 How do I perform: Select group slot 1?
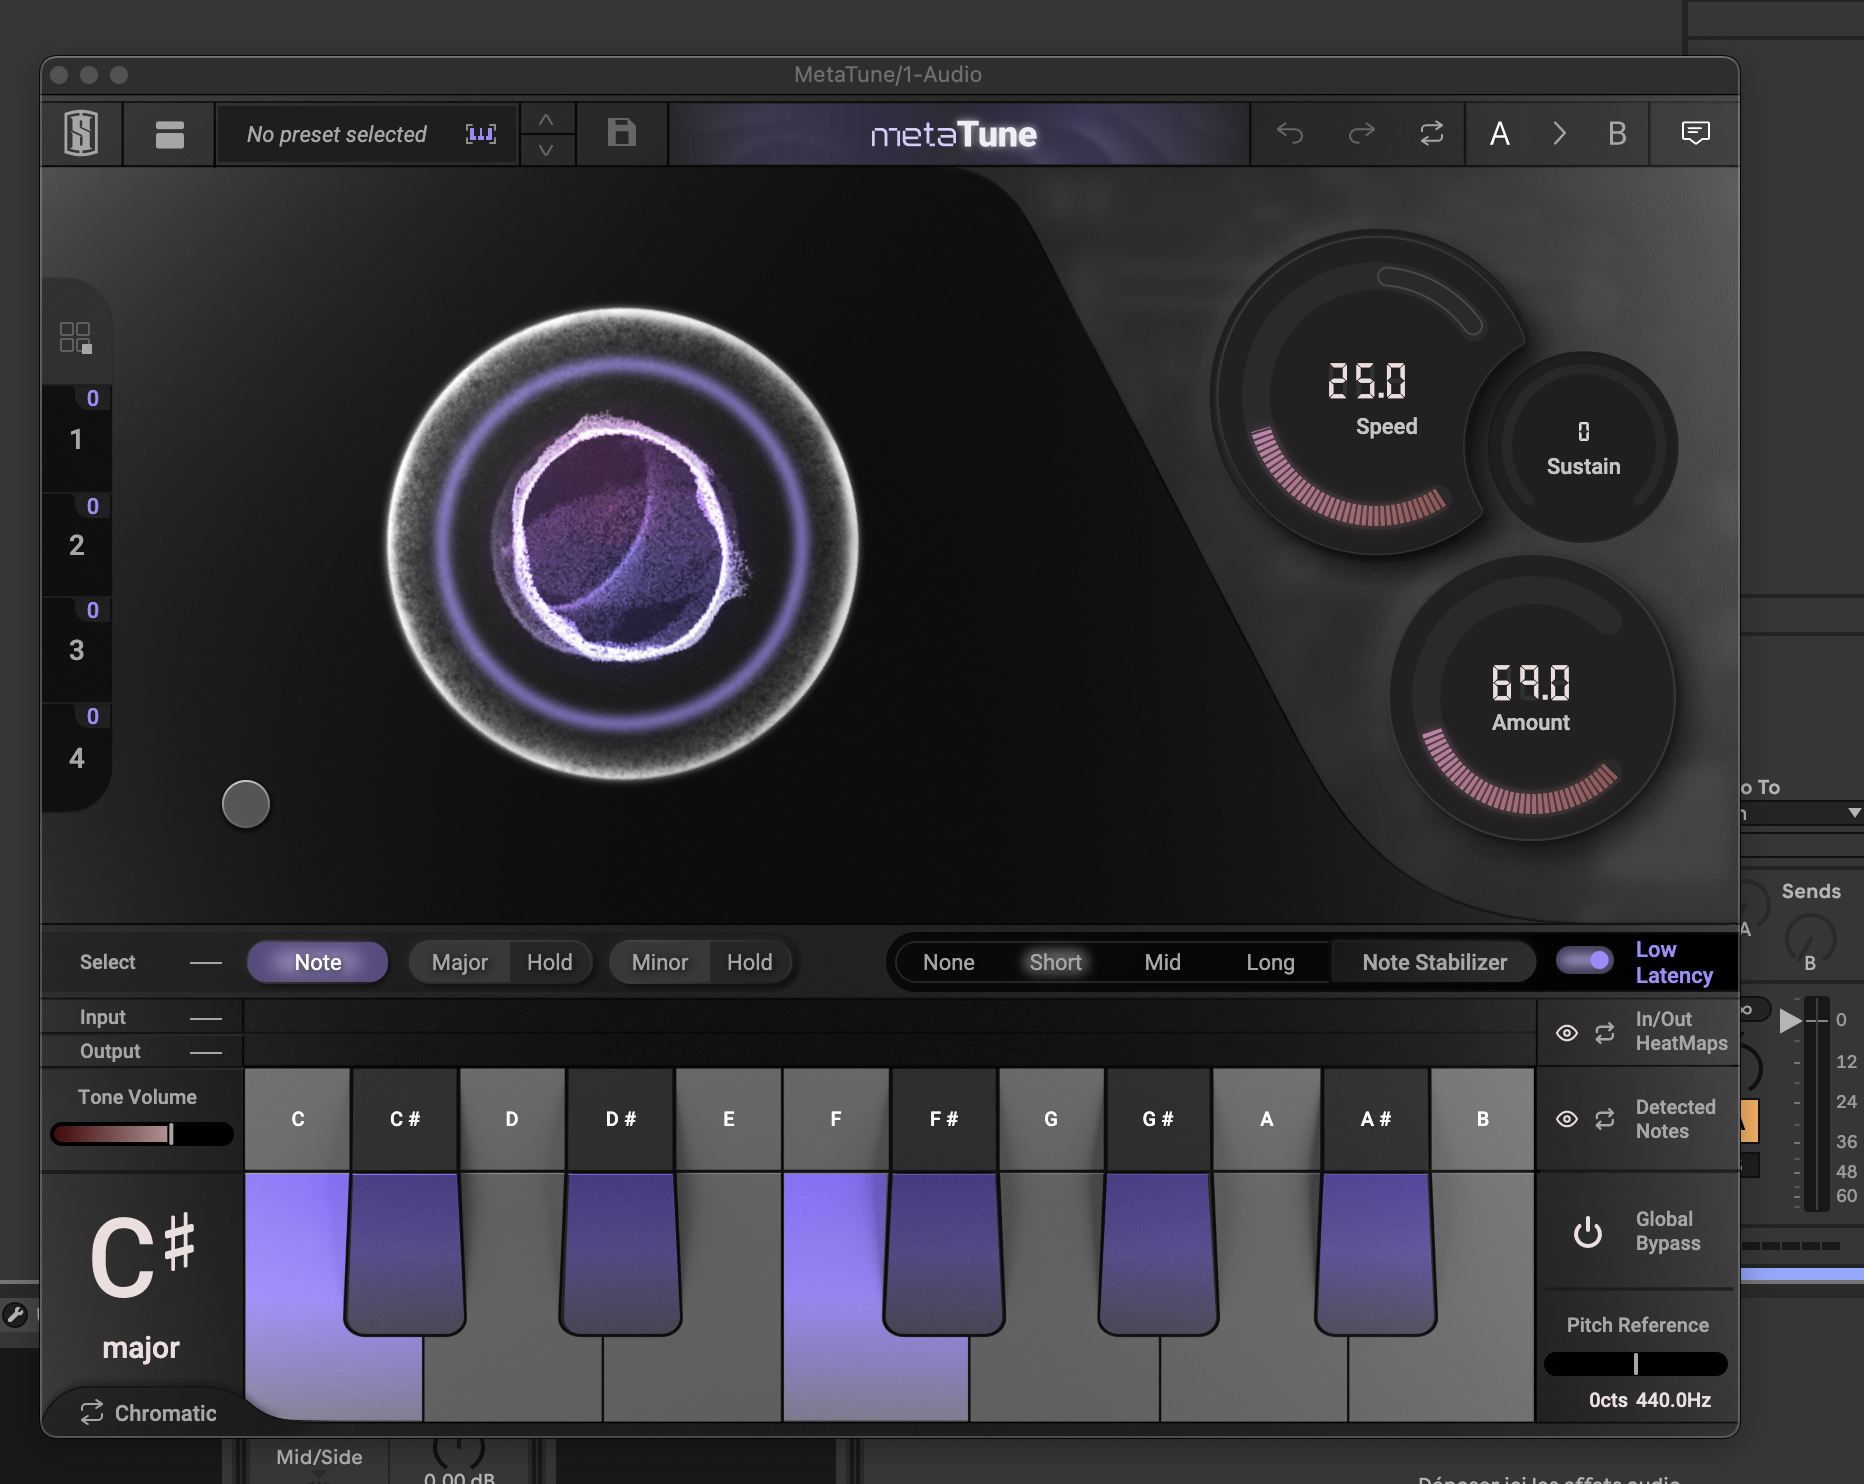76,439
